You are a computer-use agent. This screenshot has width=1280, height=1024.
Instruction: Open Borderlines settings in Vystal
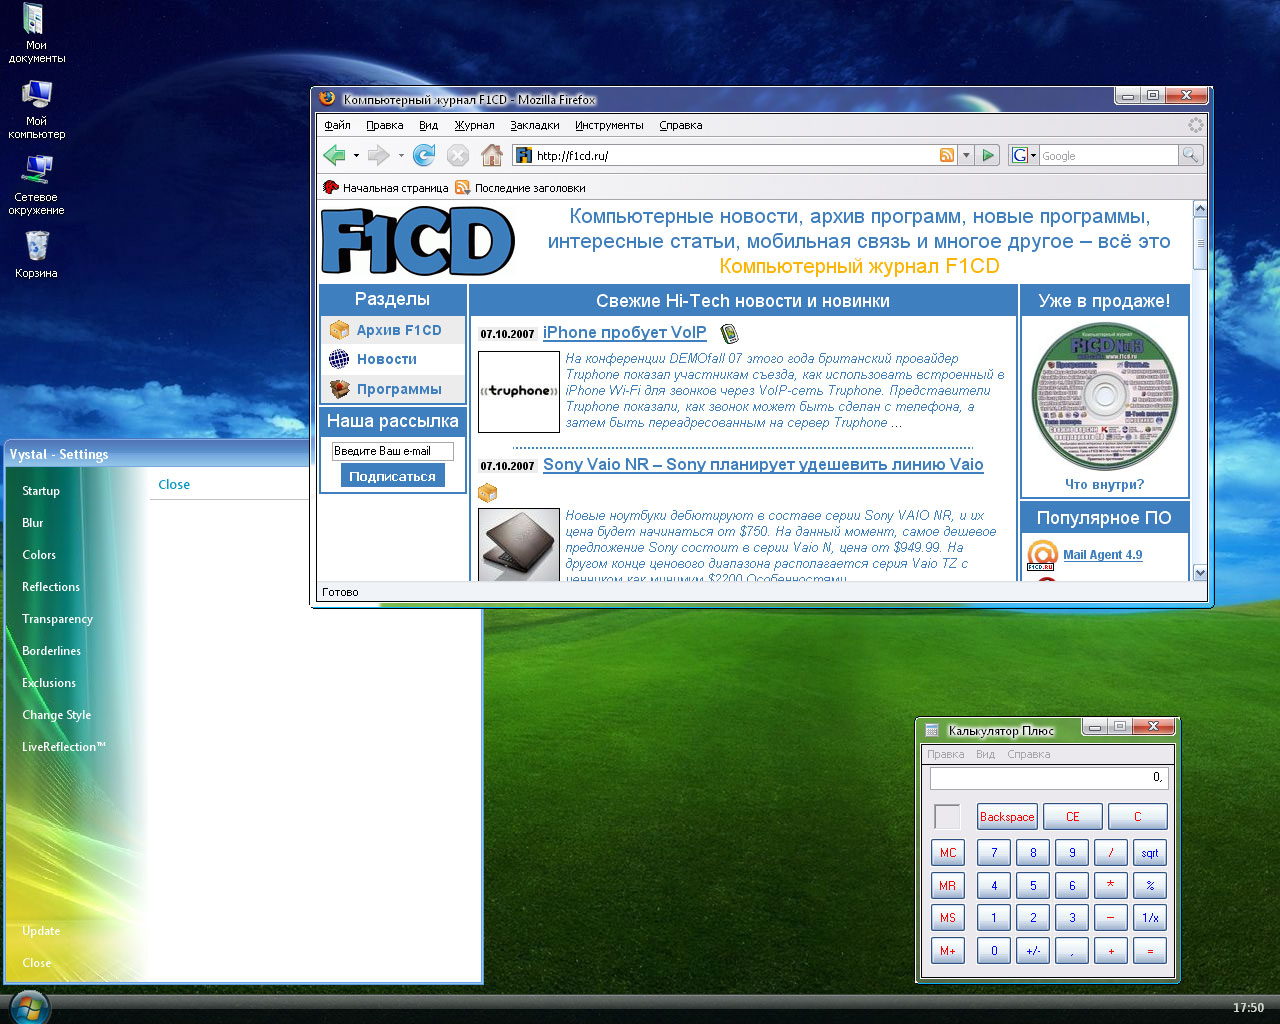coord(51,651)
